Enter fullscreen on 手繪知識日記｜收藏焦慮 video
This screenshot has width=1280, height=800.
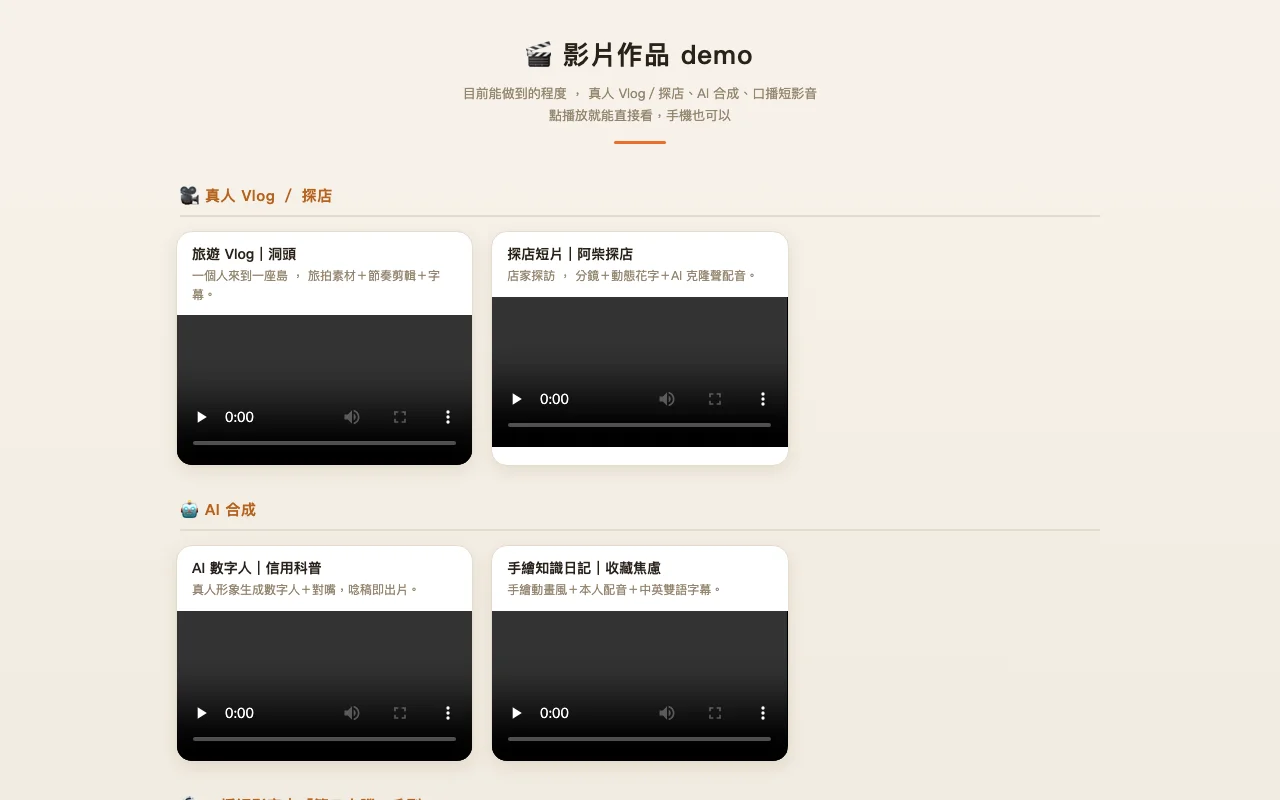(x=715, y=713)
